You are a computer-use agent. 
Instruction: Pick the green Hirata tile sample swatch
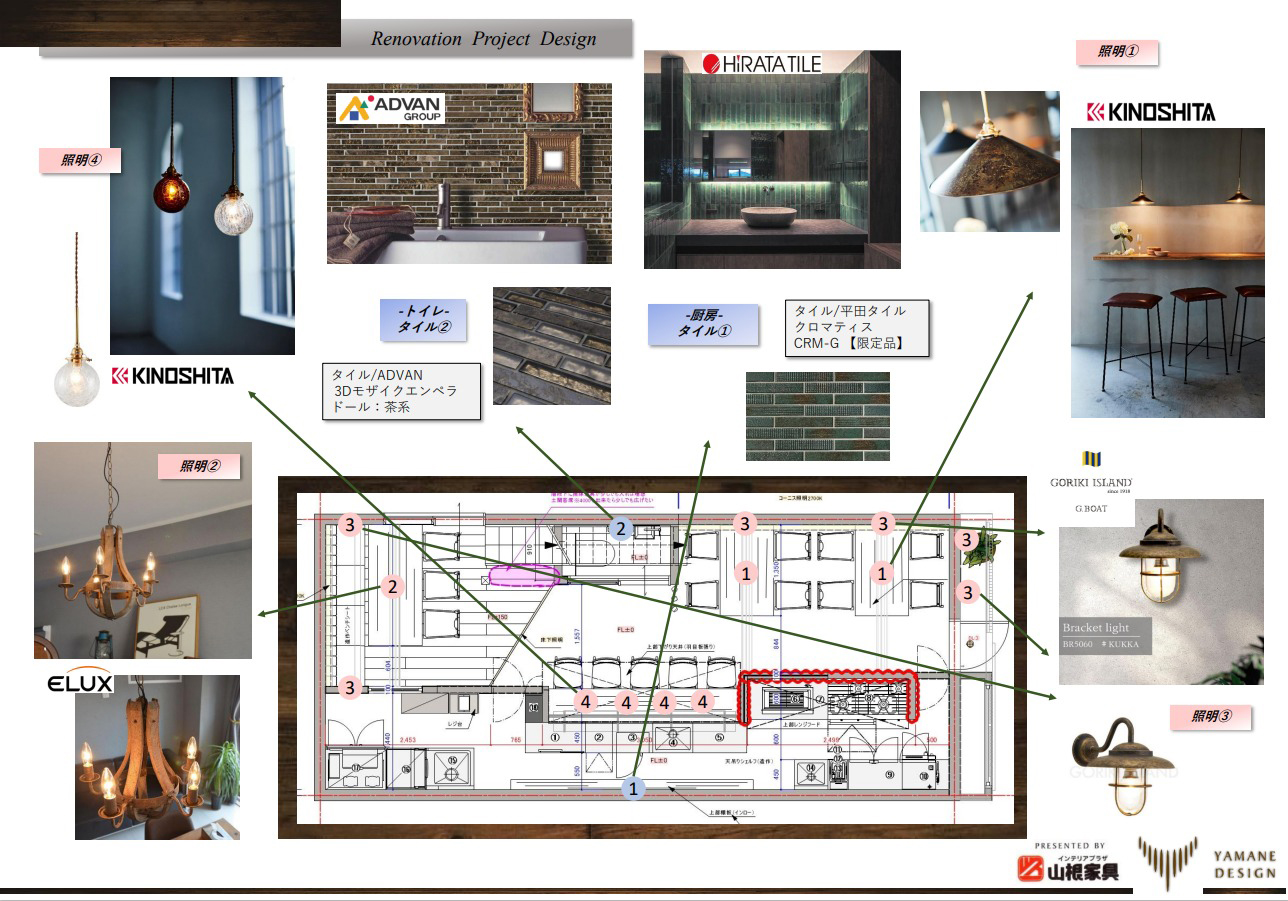coord(817,416)
